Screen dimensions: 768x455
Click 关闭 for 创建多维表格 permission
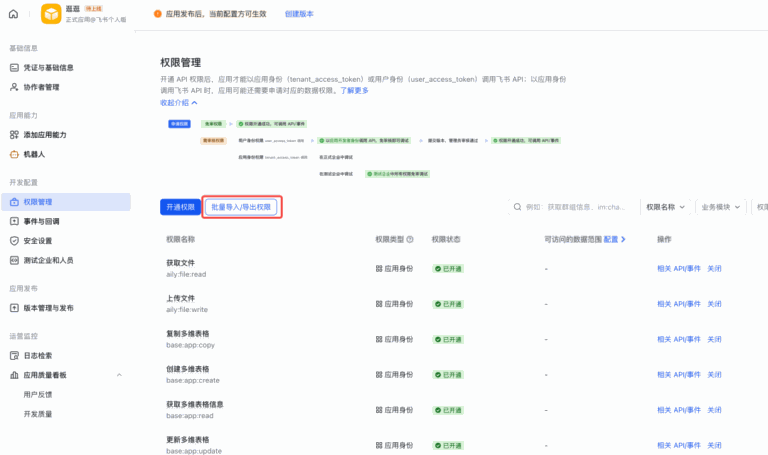[x=714, y=375]
